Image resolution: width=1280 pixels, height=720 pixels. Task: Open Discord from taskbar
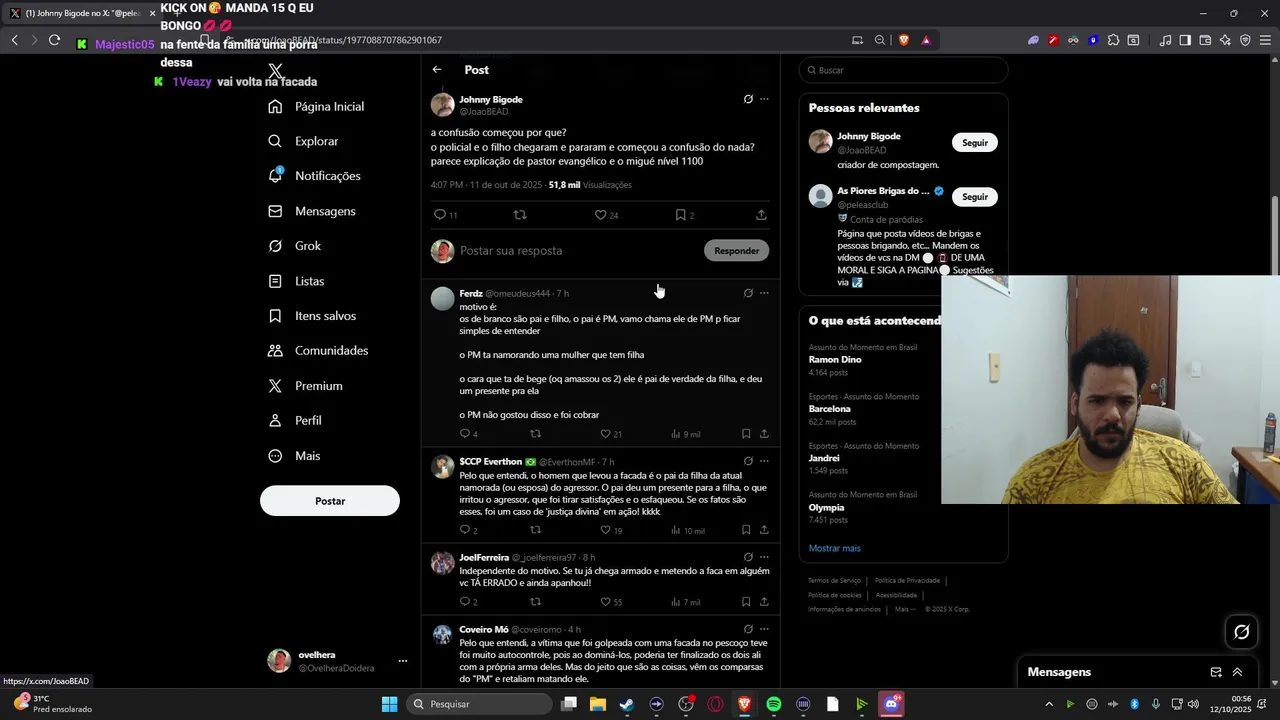click(891, 704)
